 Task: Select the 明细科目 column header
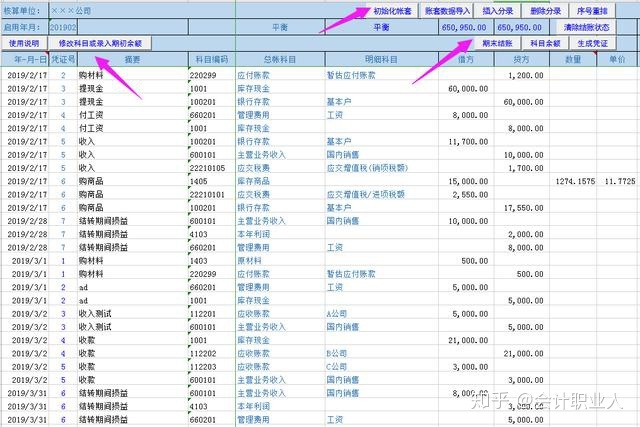point(381,60)
